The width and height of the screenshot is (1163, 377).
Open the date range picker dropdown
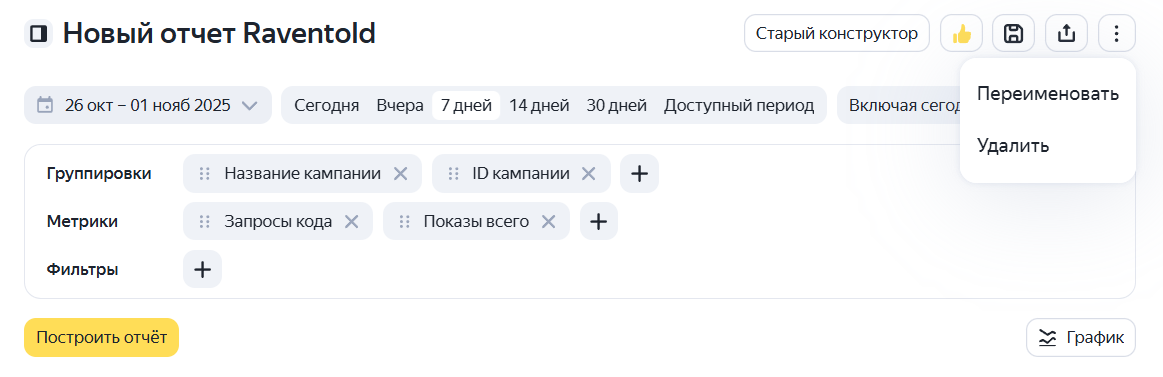[x=148, y=105]
